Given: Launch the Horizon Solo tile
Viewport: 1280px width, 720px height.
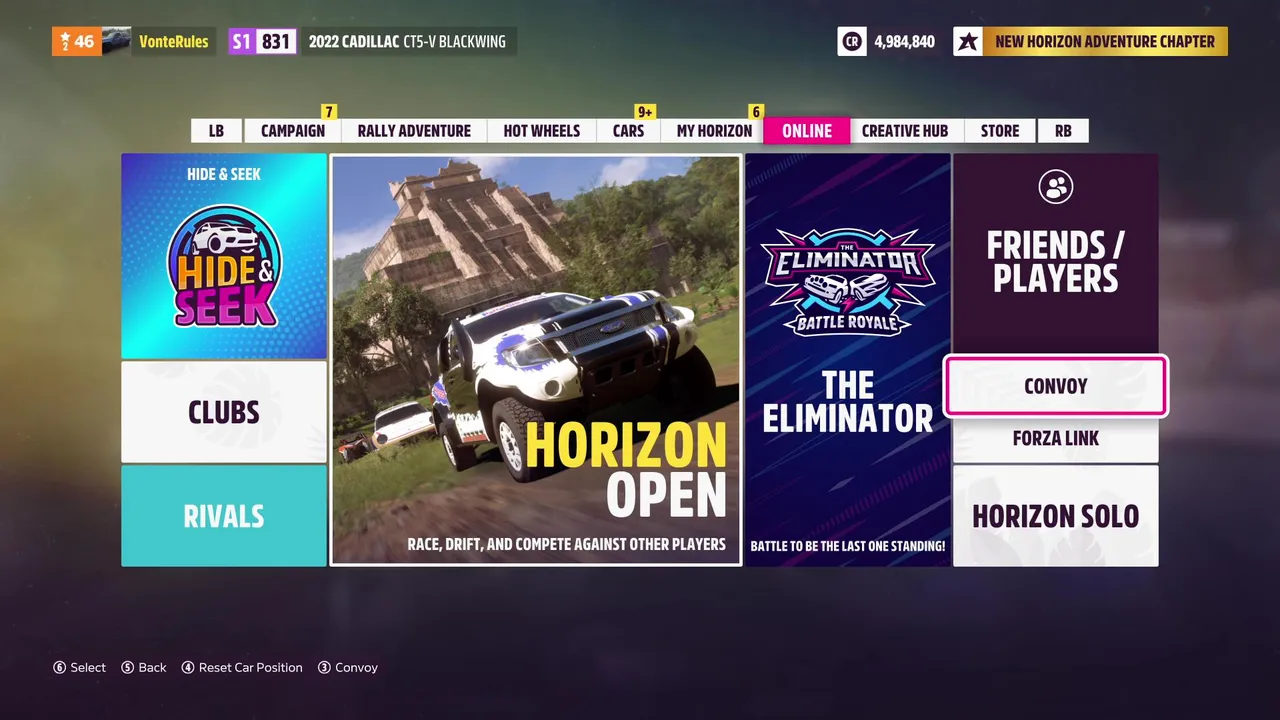Looking at the screenshot, I should pyautogui.click(x=1055, y=516).
